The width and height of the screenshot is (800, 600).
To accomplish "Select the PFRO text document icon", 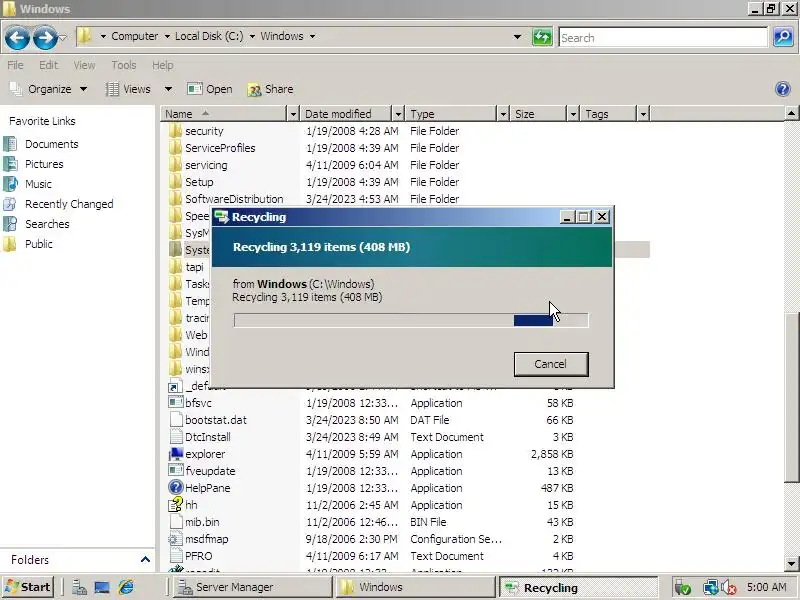I will tap(176, 555).
